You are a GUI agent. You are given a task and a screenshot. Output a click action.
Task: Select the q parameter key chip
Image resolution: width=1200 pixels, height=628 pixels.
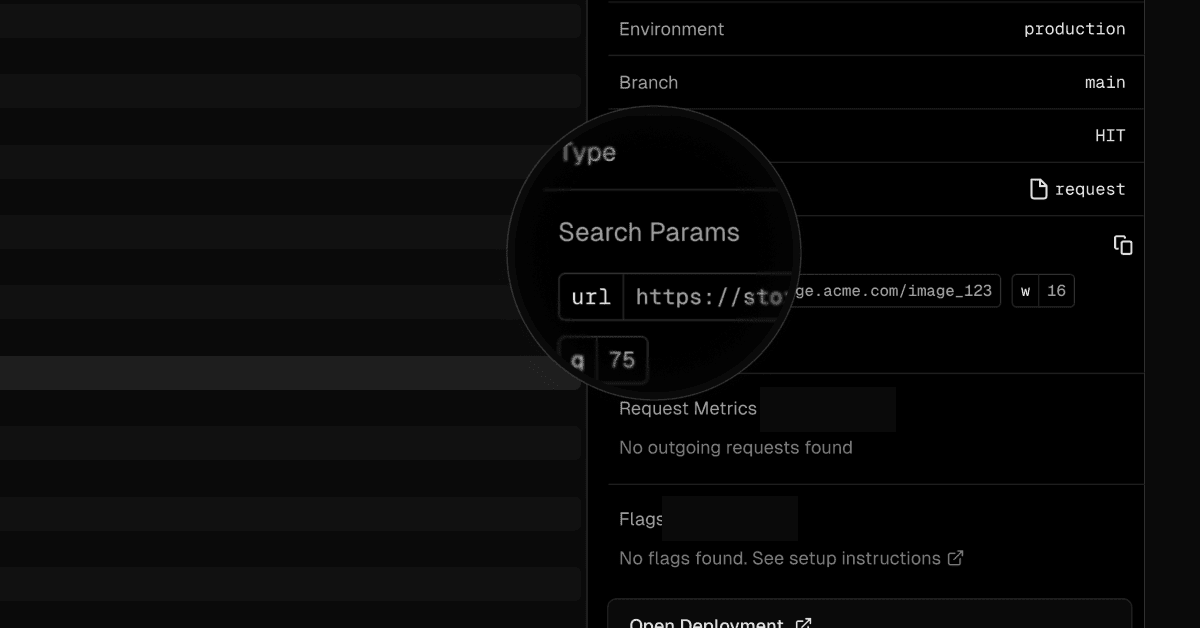pos(578,360)
